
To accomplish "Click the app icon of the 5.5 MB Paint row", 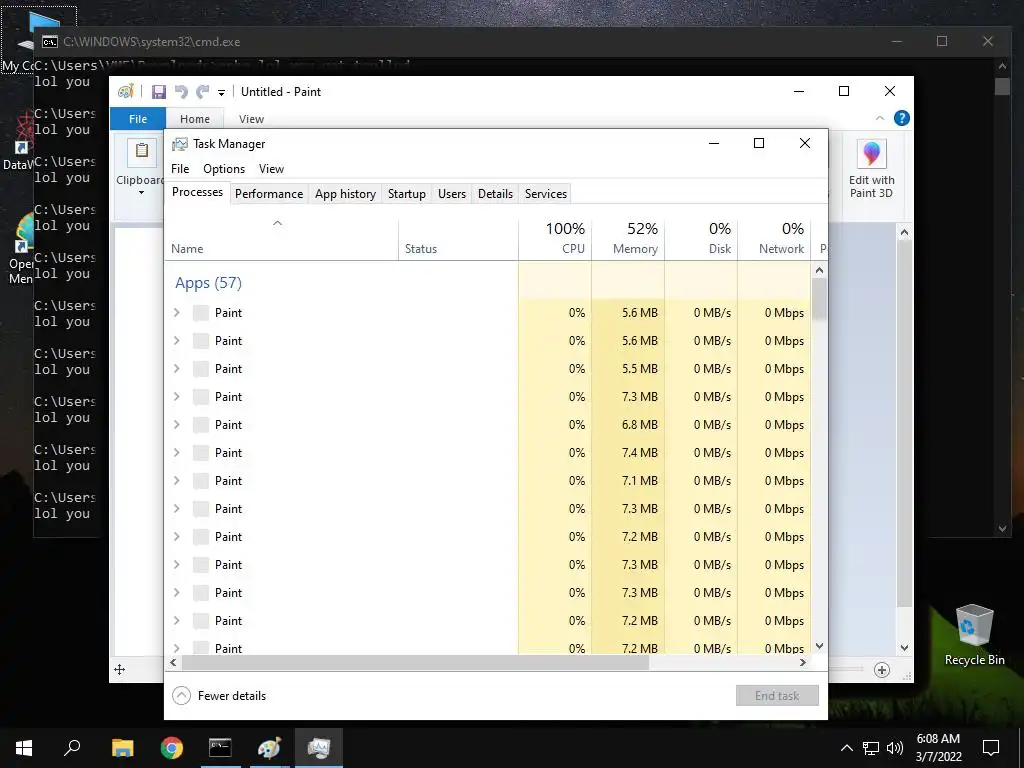I will [201, 369].
